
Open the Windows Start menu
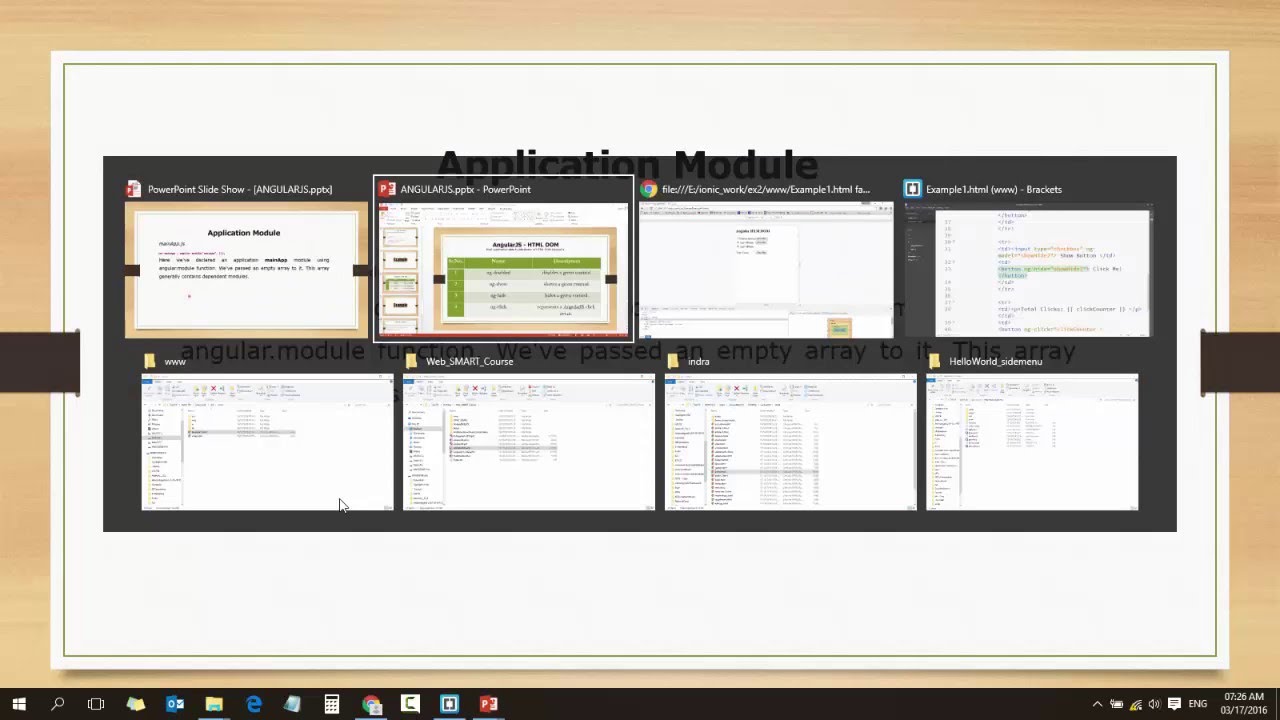tap(19, 704)
